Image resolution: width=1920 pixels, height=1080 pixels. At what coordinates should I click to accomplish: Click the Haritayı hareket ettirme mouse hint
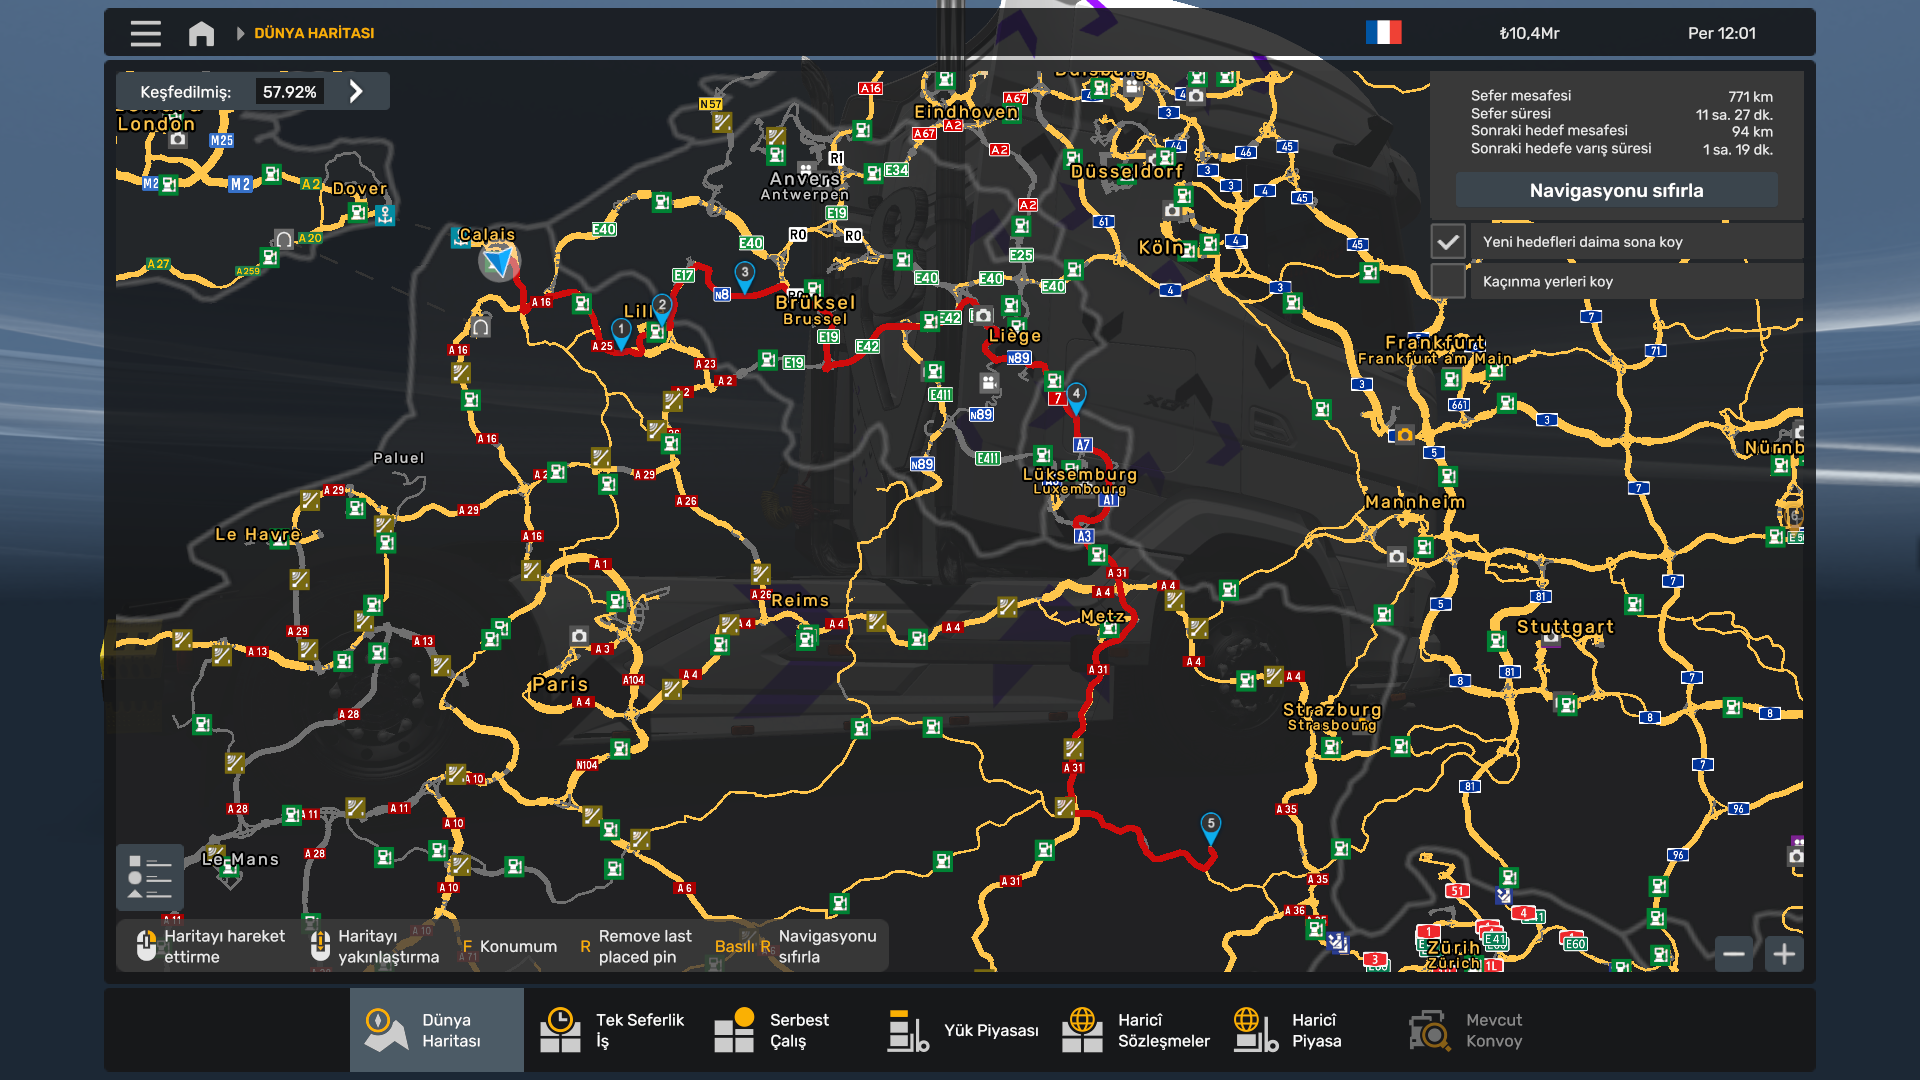[x=211, y=946]
